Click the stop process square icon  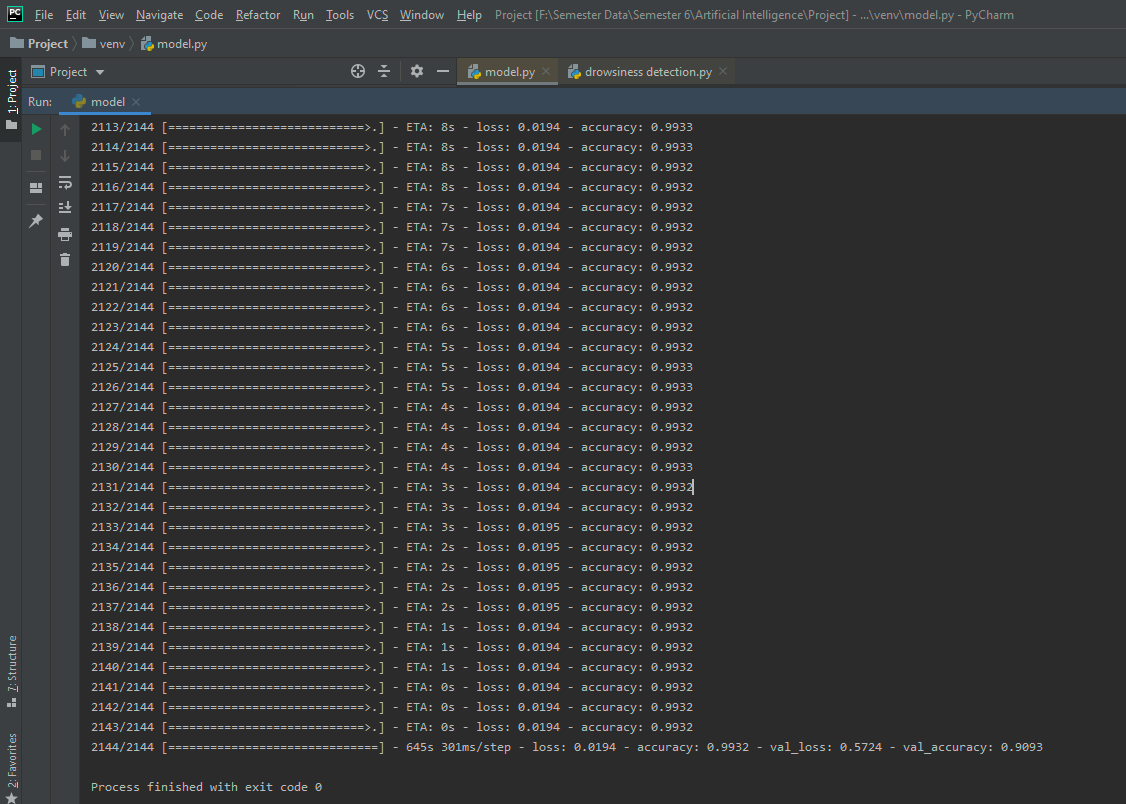pyautogui.click(x=36, y=155)
